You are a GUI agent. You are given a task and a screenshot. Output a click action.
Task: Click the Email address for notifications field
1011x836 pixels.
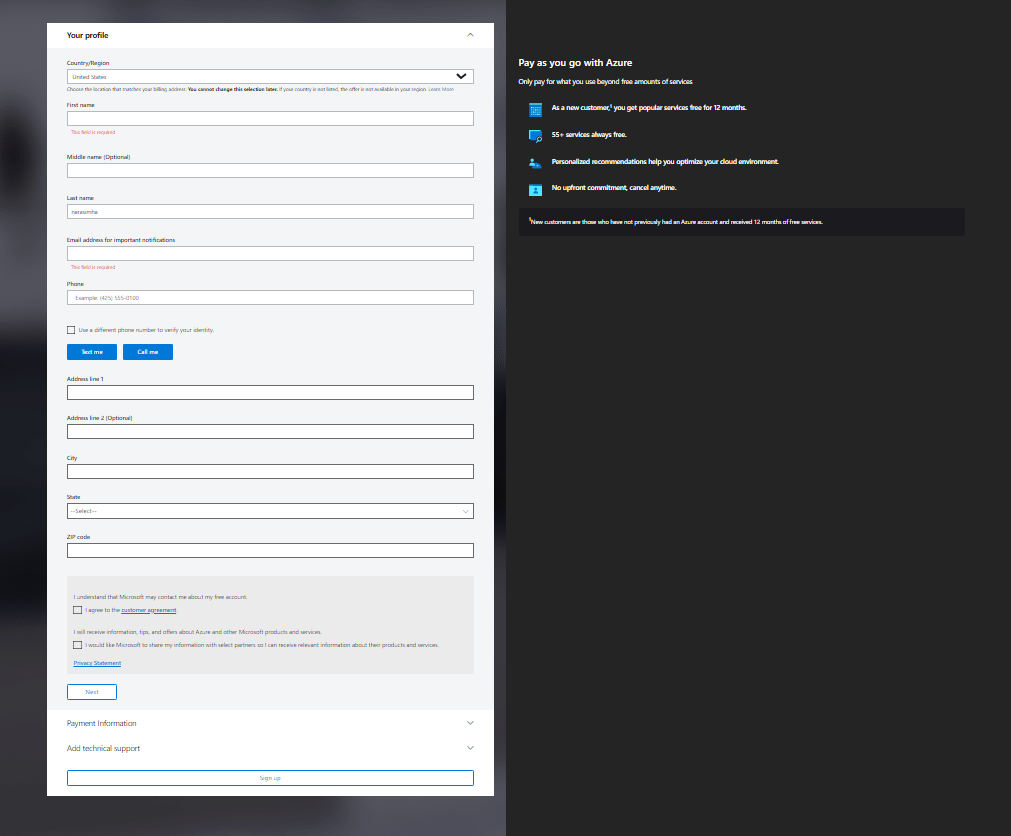[270, 253]
